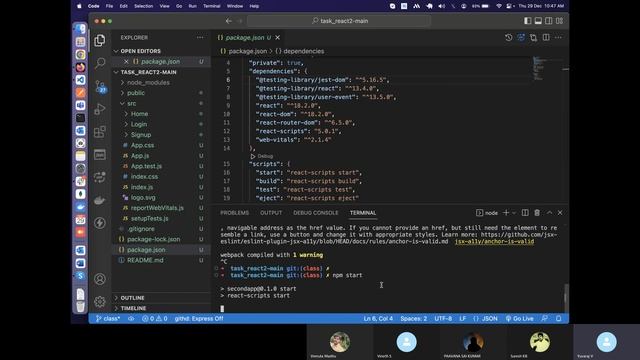Toggle githd Express Off in status bar
The height and width of the screenshot is (360, 640).
[x=199, y=318]
